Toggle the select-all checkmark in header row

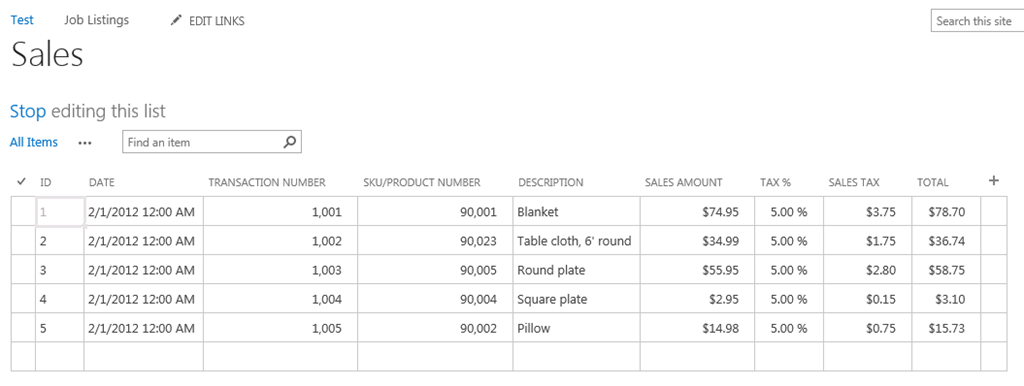22,182
